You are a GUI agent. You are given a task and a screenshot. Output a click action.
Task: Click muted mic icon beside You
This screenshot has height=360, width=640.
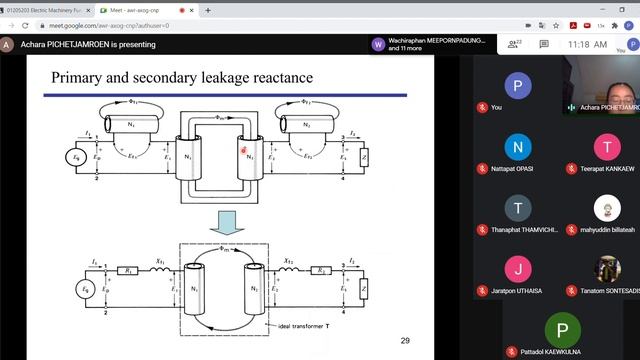482,107
